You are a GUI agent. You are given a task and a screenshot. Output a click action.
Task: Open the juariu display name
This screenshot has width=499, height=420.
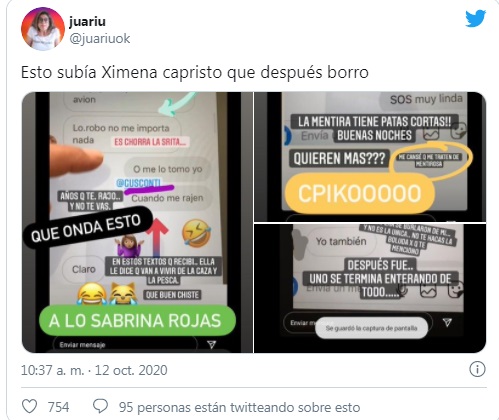[x=87, y=22]
